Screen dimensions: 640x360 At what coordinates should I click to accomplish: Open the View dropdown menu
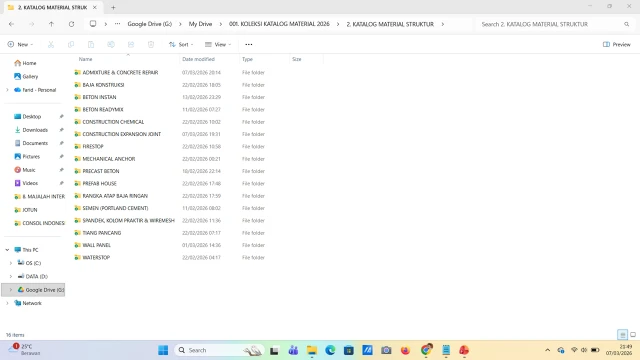pos(218,44)
